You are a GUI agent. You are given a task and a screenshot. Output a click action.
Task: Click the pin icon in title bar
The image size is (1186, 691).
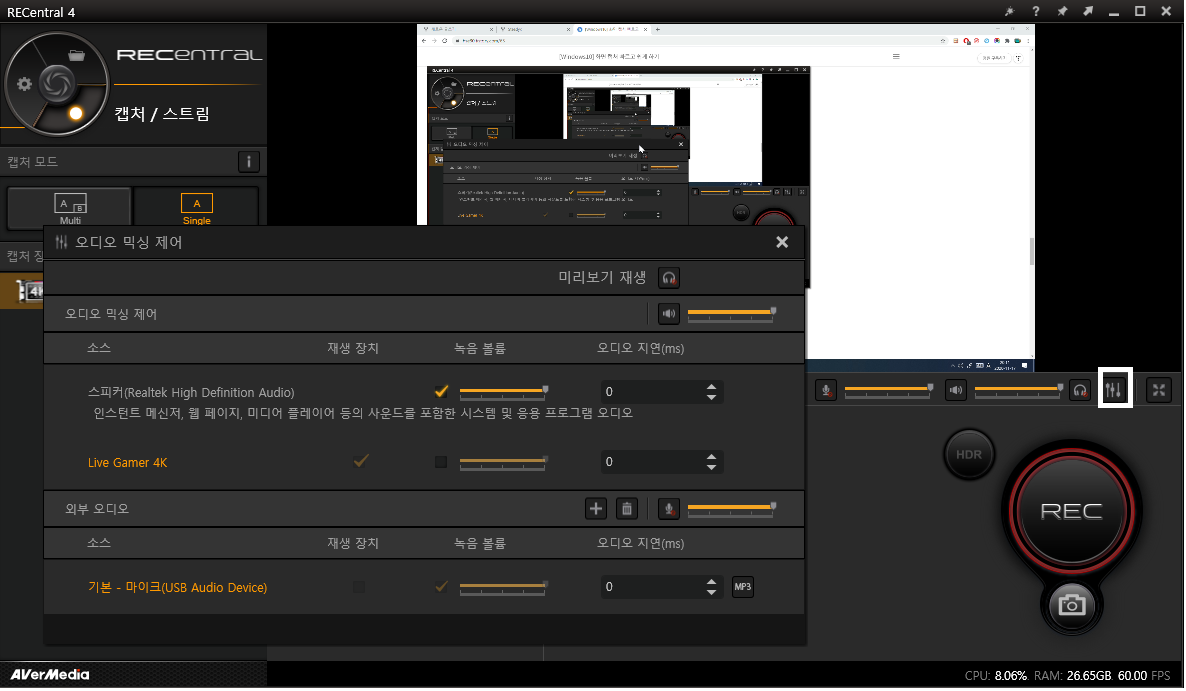tap(1062, 11)
